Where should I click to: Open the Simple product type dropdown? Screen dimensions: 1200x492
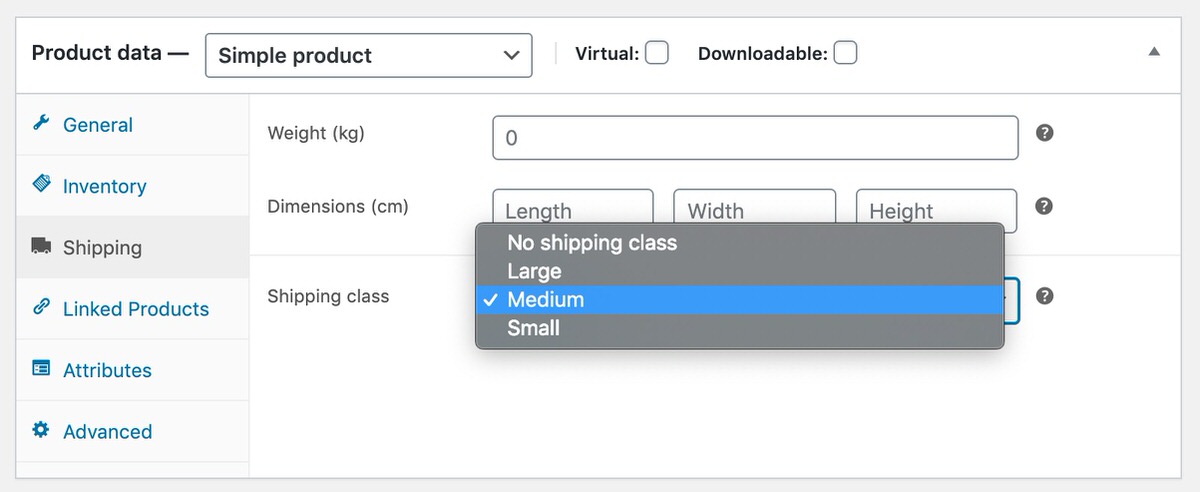click(368, 55)
